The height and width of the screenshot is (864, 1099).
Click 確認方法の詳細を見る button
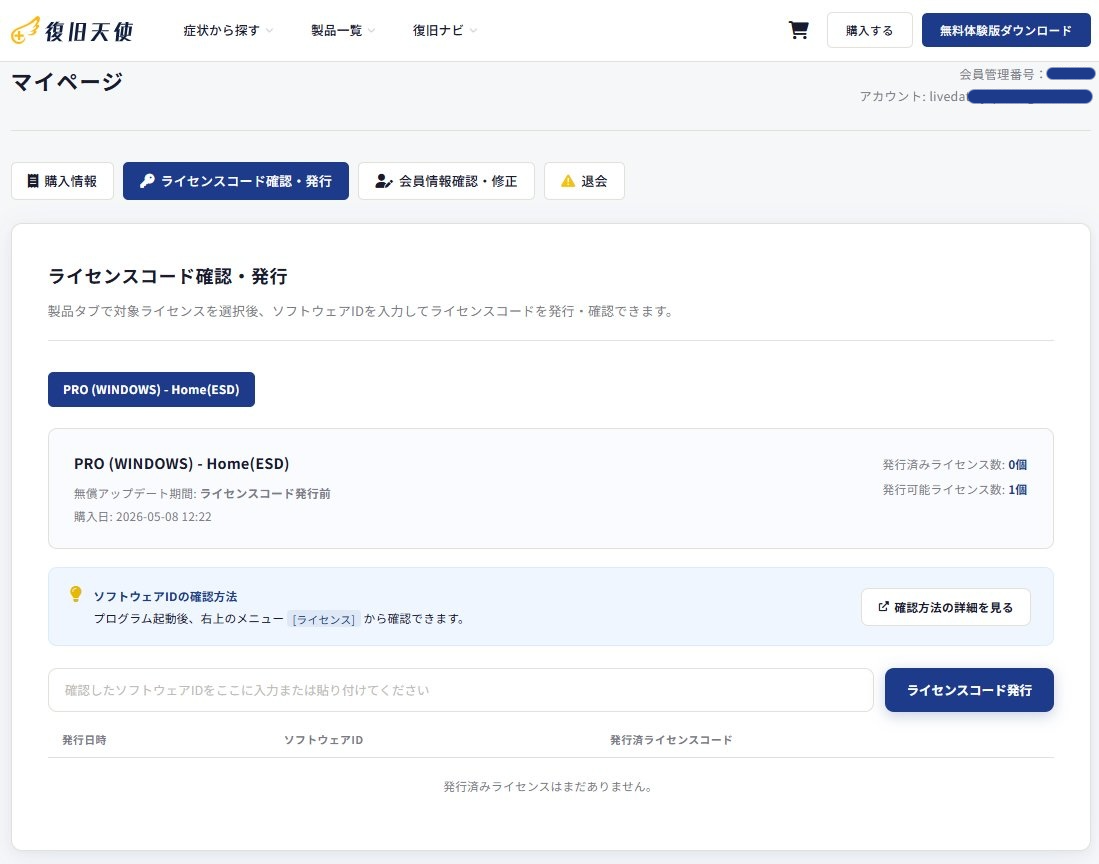[x=946, y=607]
